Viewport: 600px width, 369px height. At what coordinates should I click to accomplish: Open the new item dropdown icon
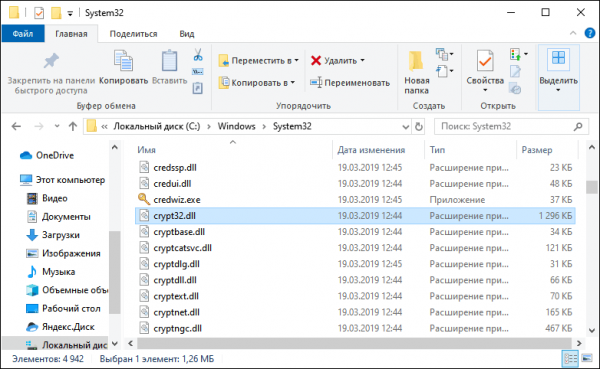(x=444, y=54)
